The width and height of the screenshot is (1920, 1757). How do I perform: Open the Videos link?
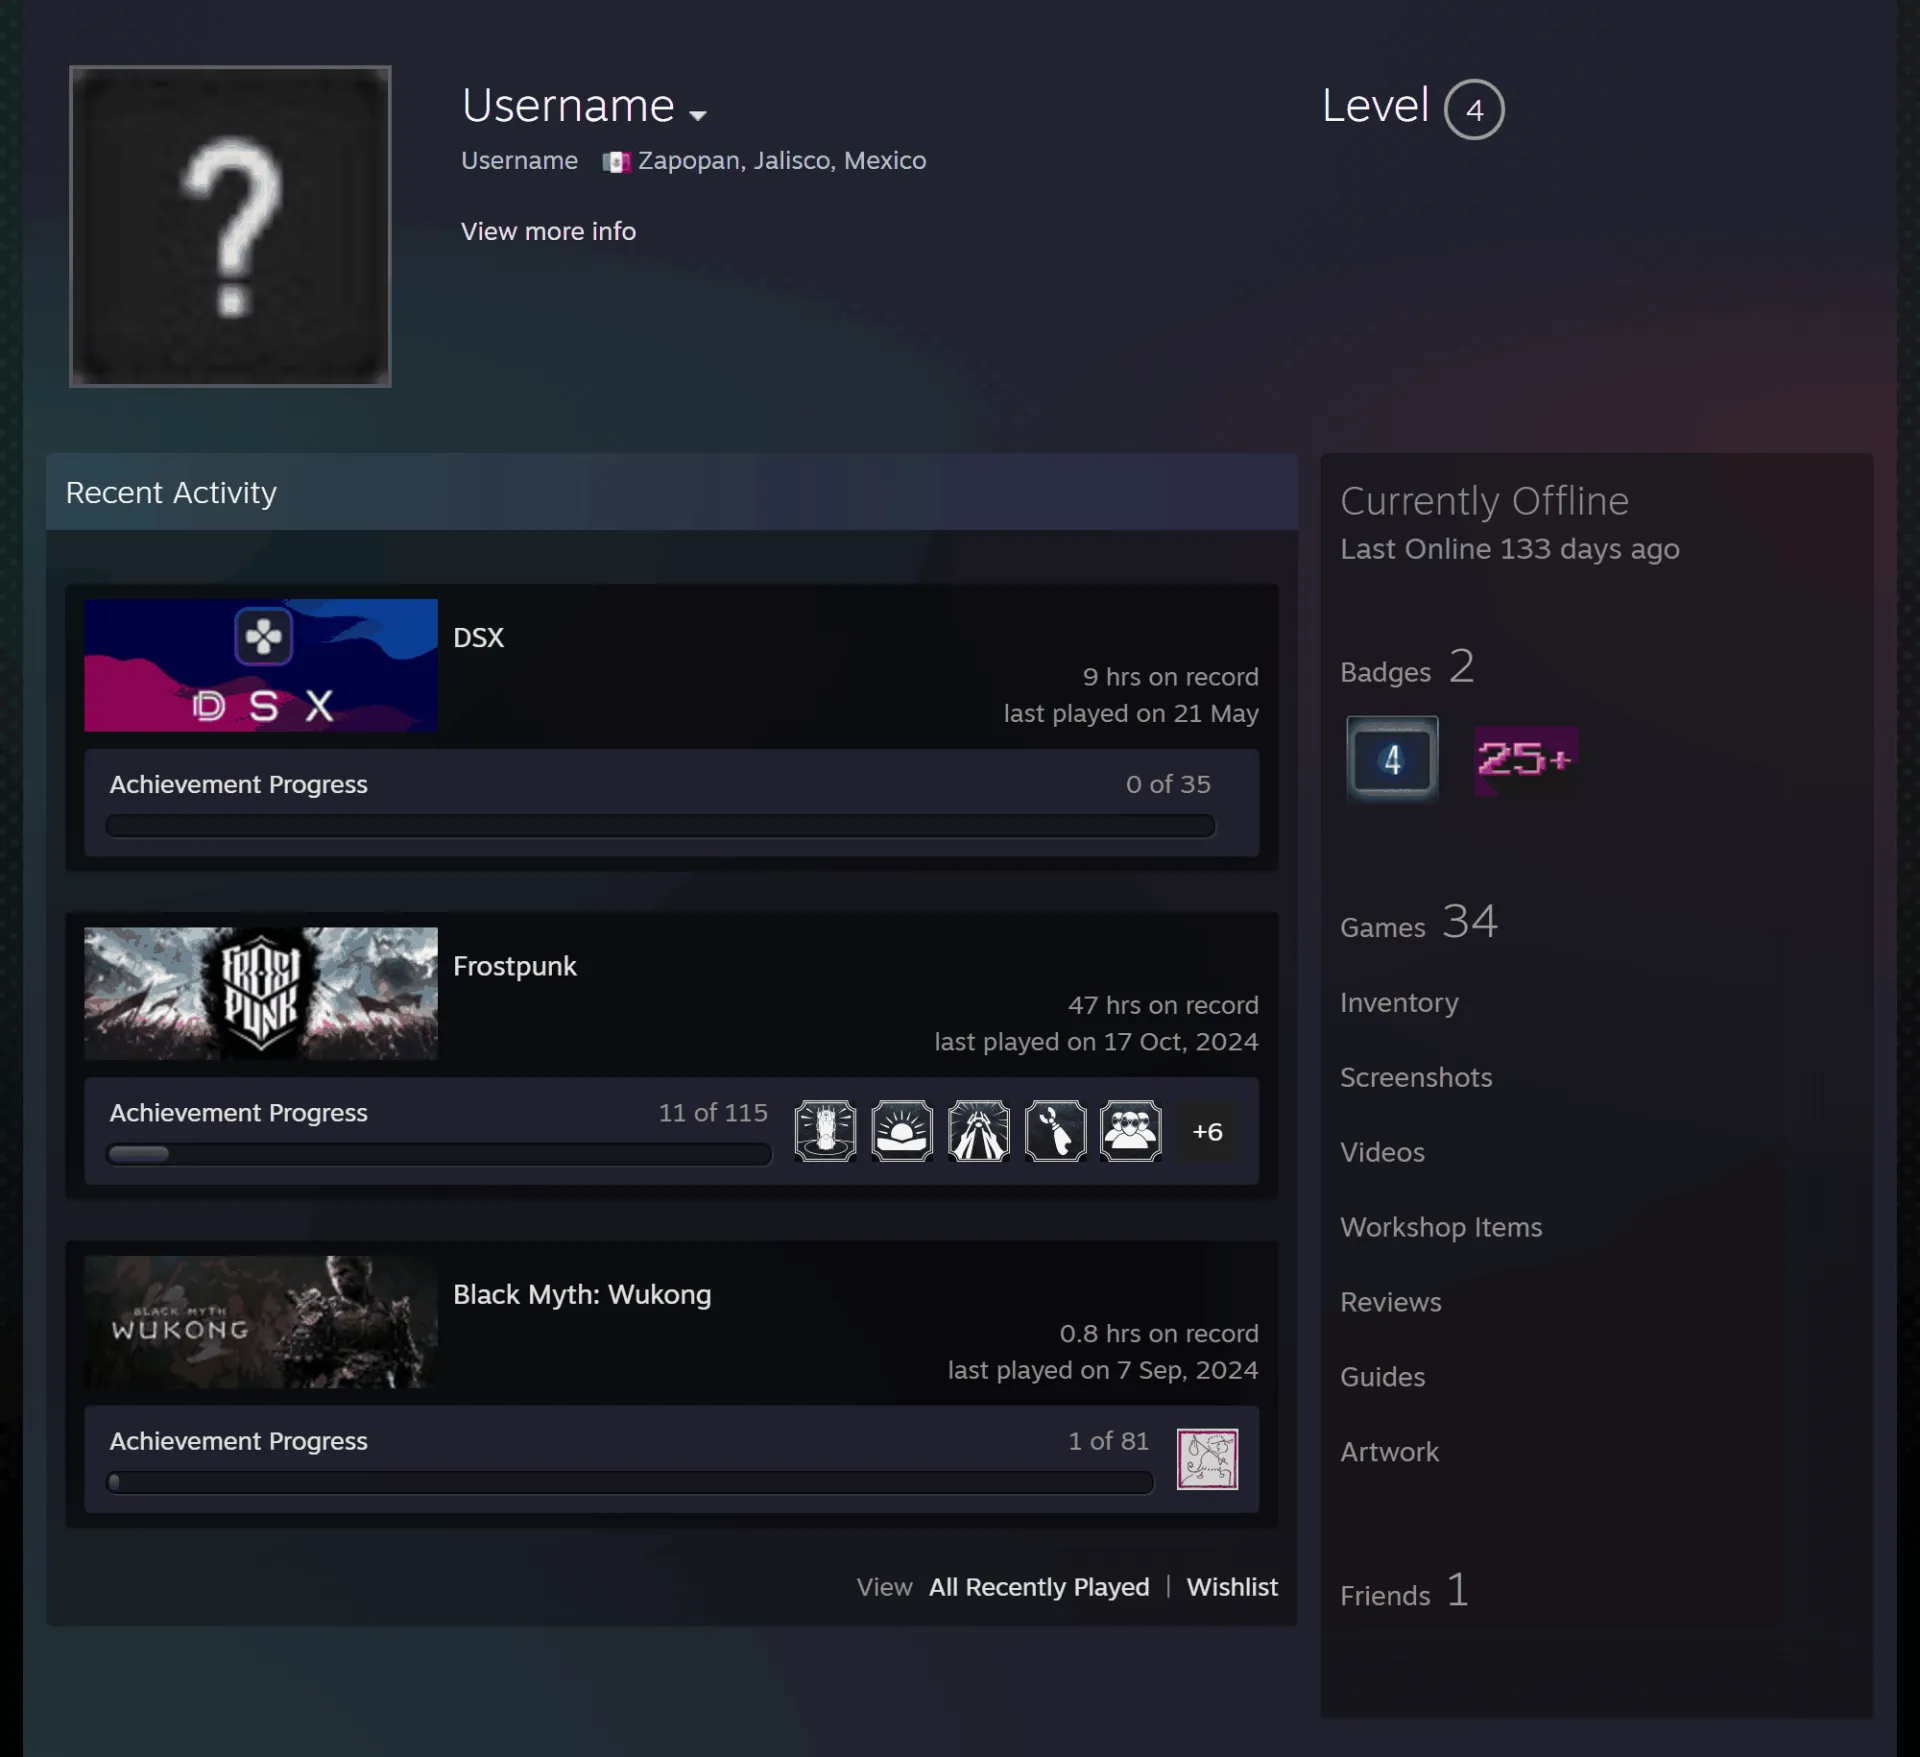pyautogui.click(x=1382, y=1152)
